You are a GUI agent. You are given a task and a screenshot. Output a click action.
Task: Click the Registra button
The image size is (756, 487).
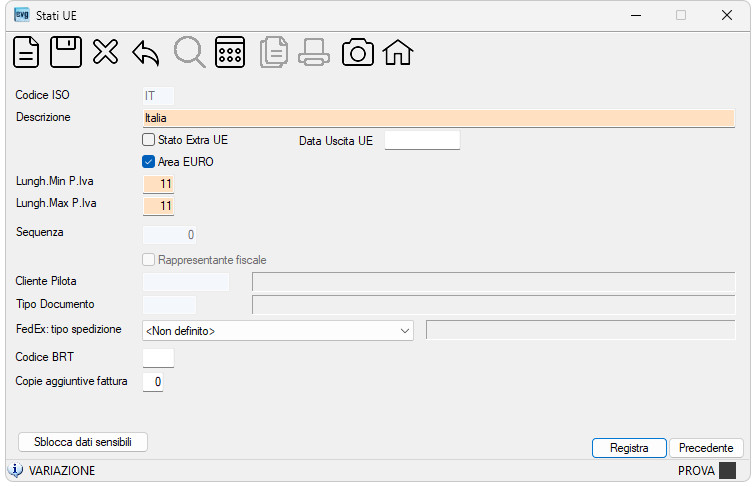point(629,448)
